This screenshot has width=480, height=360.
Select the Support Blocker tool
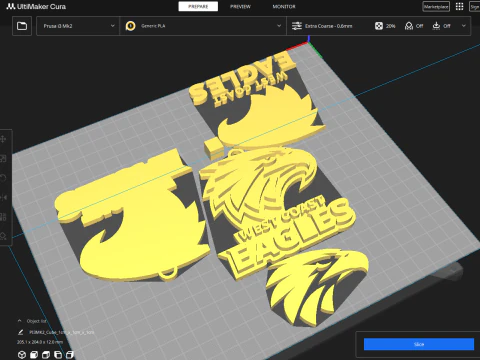(x=3, y=236)
